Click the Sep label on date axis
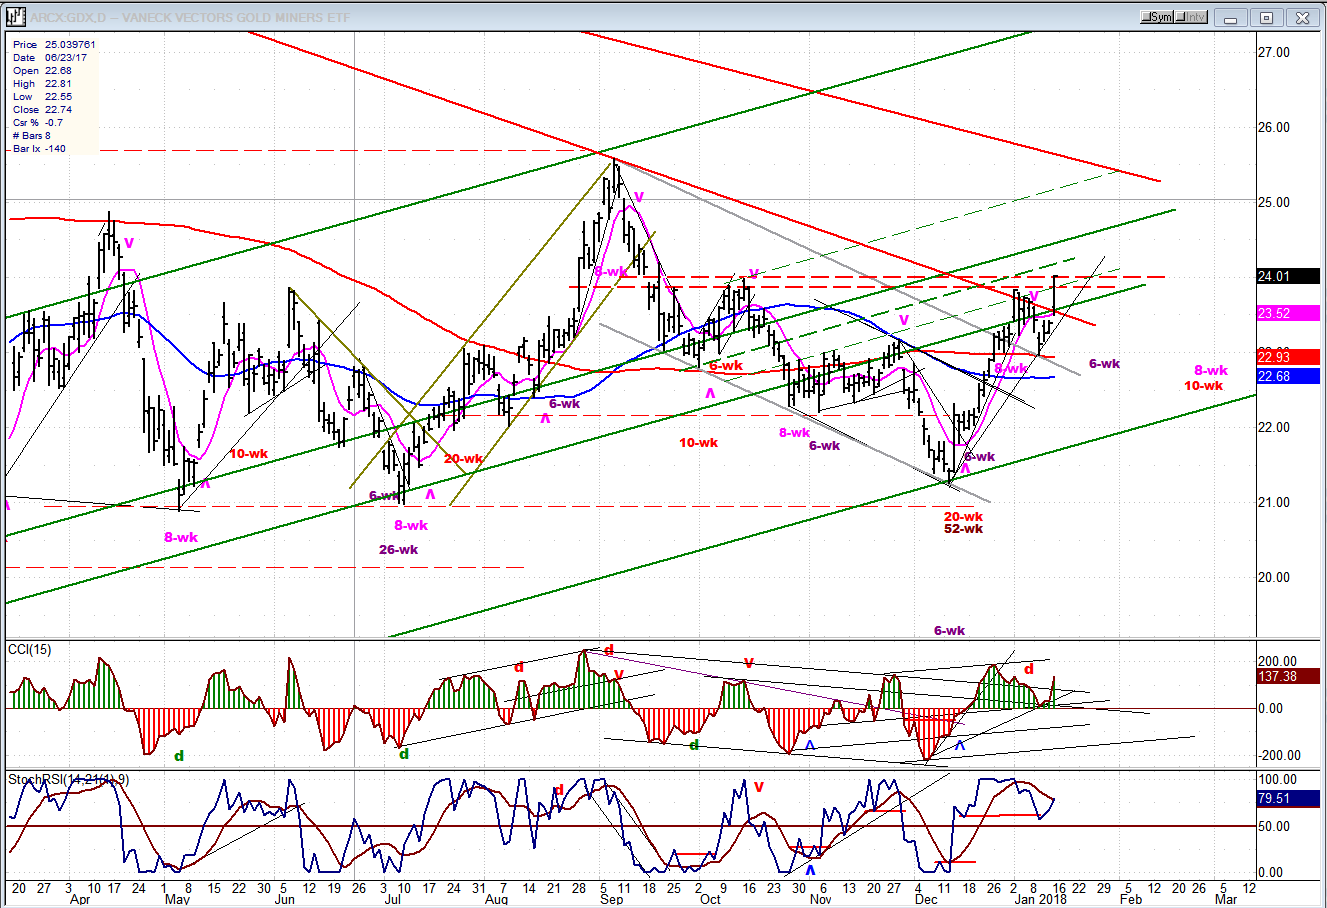 (611, 899)
